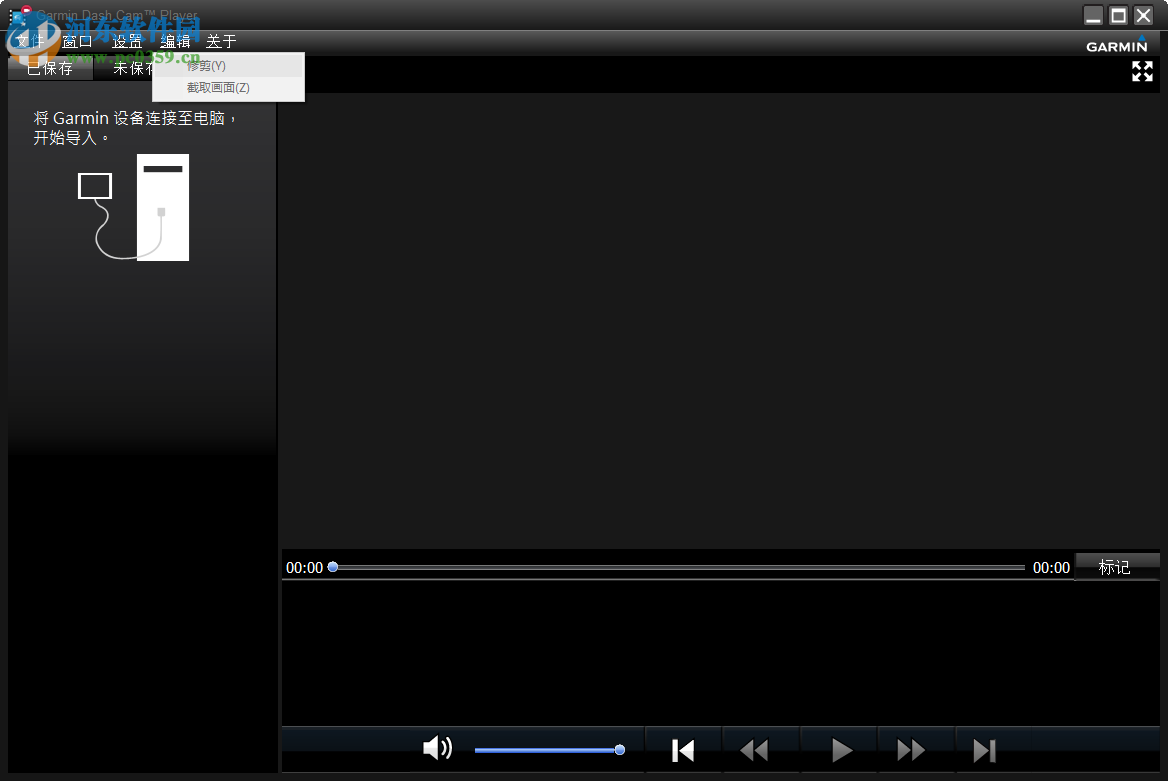The image size is (1168, 781).
Task: Click the total duration 00:00 label
Action: [1051, 568]
